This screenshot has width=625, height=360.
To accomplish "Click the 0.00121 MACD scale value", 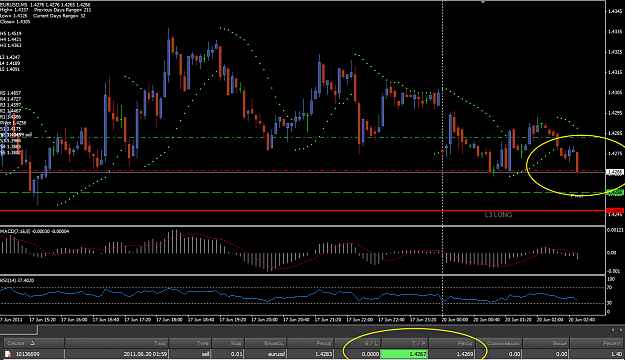I will coord(615,230).
